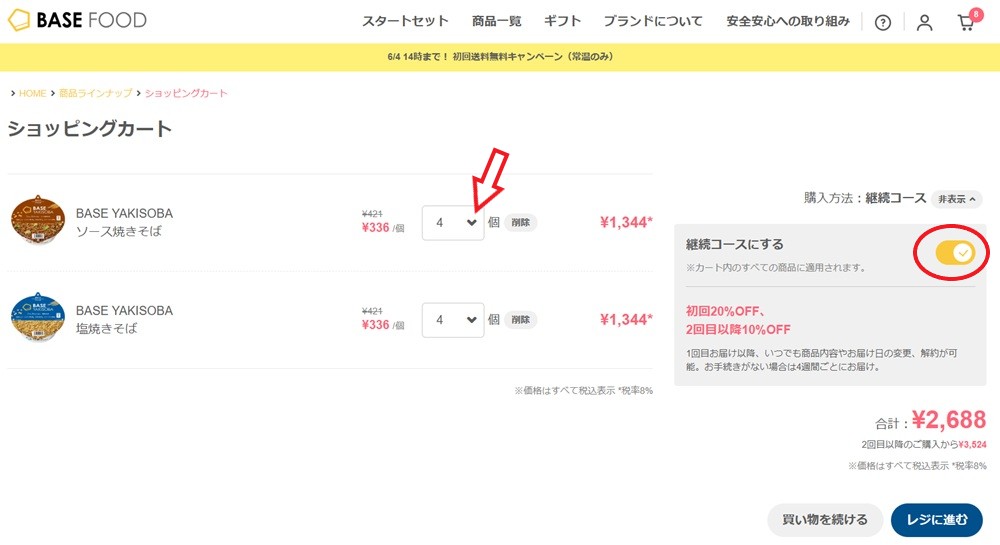Image resolution: width=1000 pixels, height=545 pixels.
Task: Open ギフト menu item
Action: pos(562,21)
